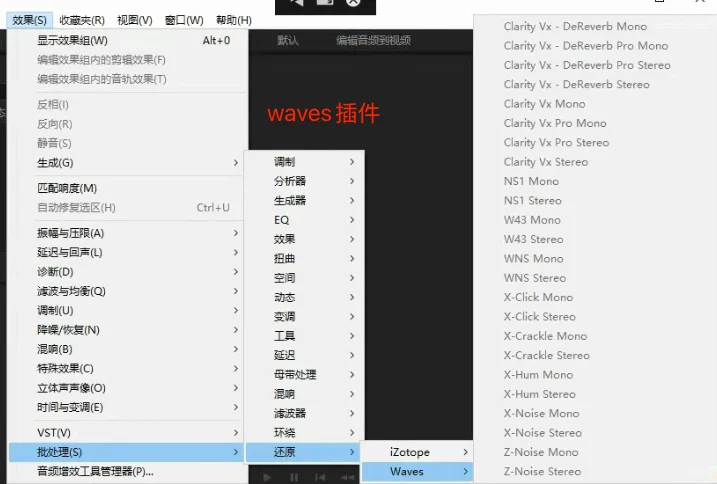Open the 收藏夹(R) menu

(82, 20)
